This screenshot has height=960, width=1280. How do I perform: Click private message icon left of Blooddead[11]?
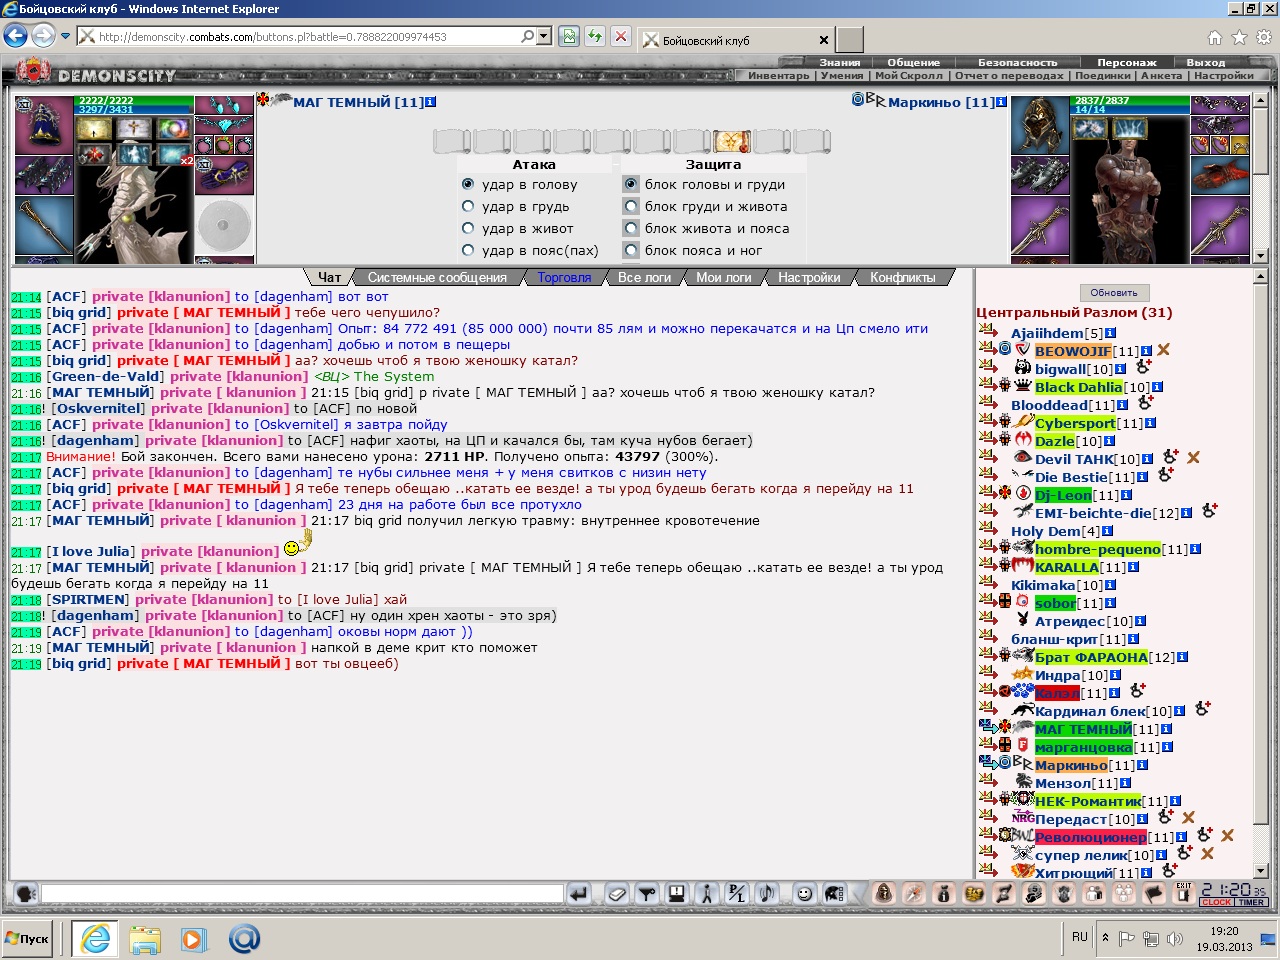point(988,404)
